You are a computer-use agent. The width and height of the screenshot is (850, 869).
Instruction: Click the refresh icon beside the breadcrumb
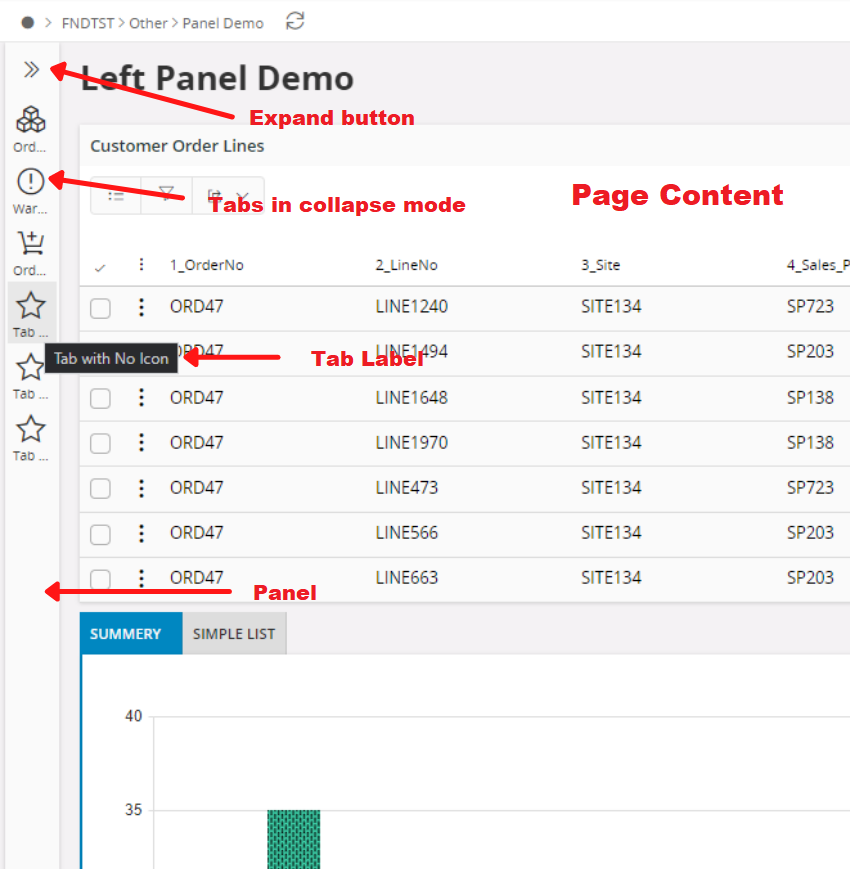(295, 21)
